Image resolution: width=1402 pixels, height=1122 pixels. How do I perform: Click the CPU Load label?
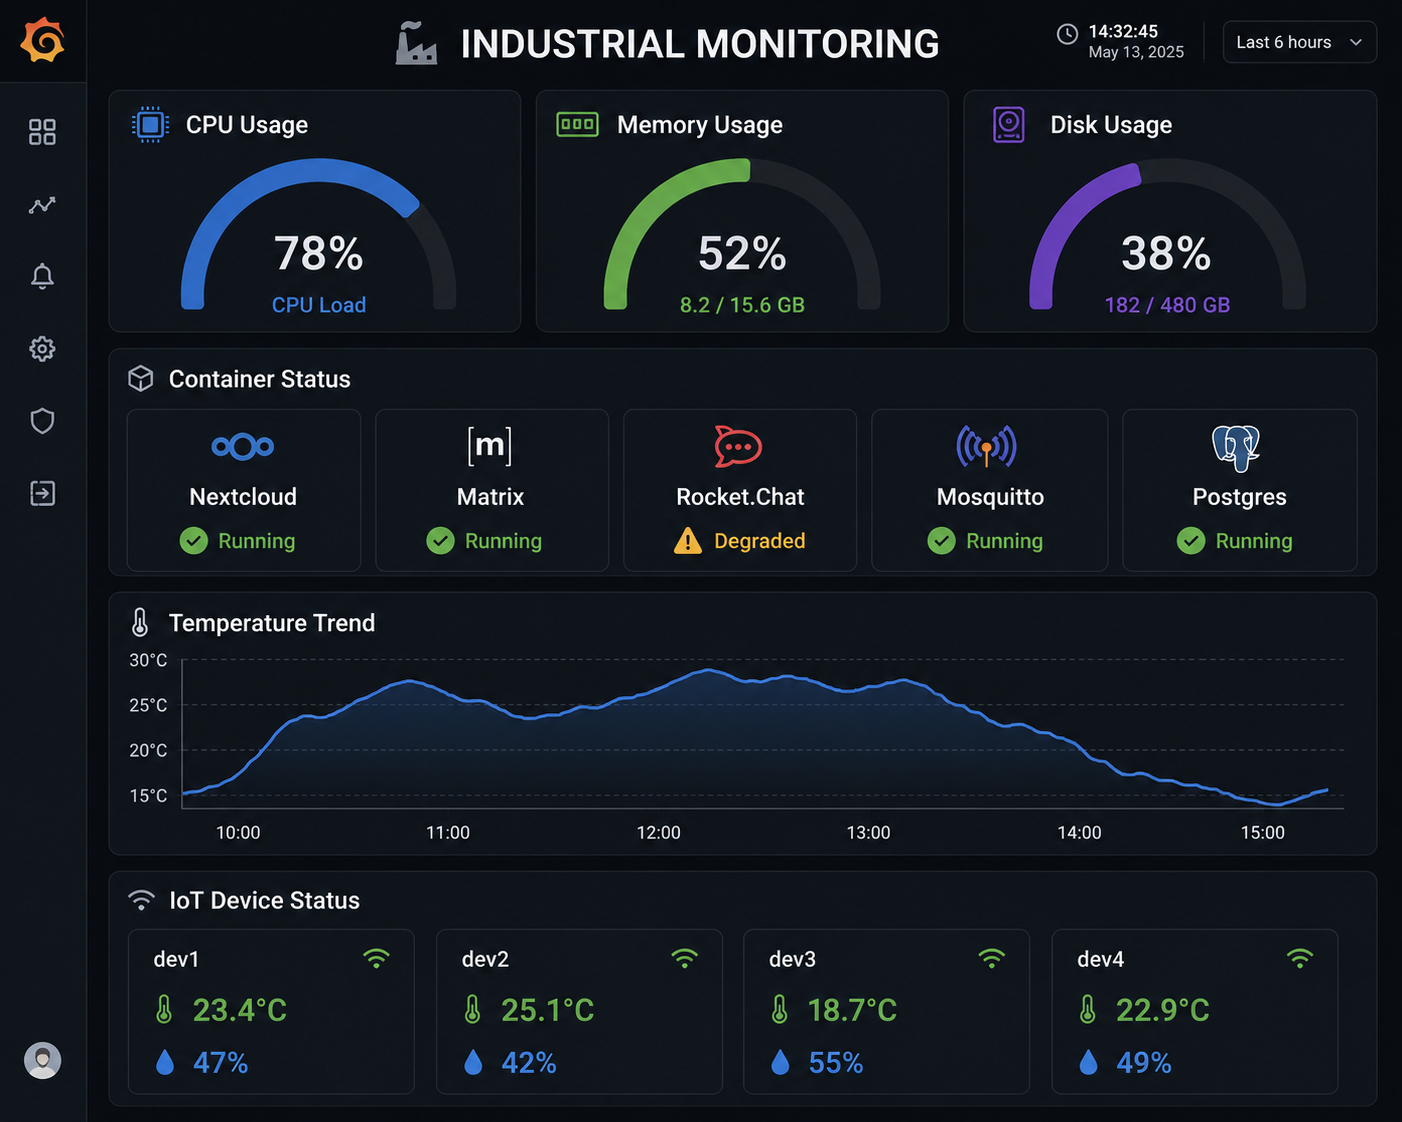[x=319, y=305]
